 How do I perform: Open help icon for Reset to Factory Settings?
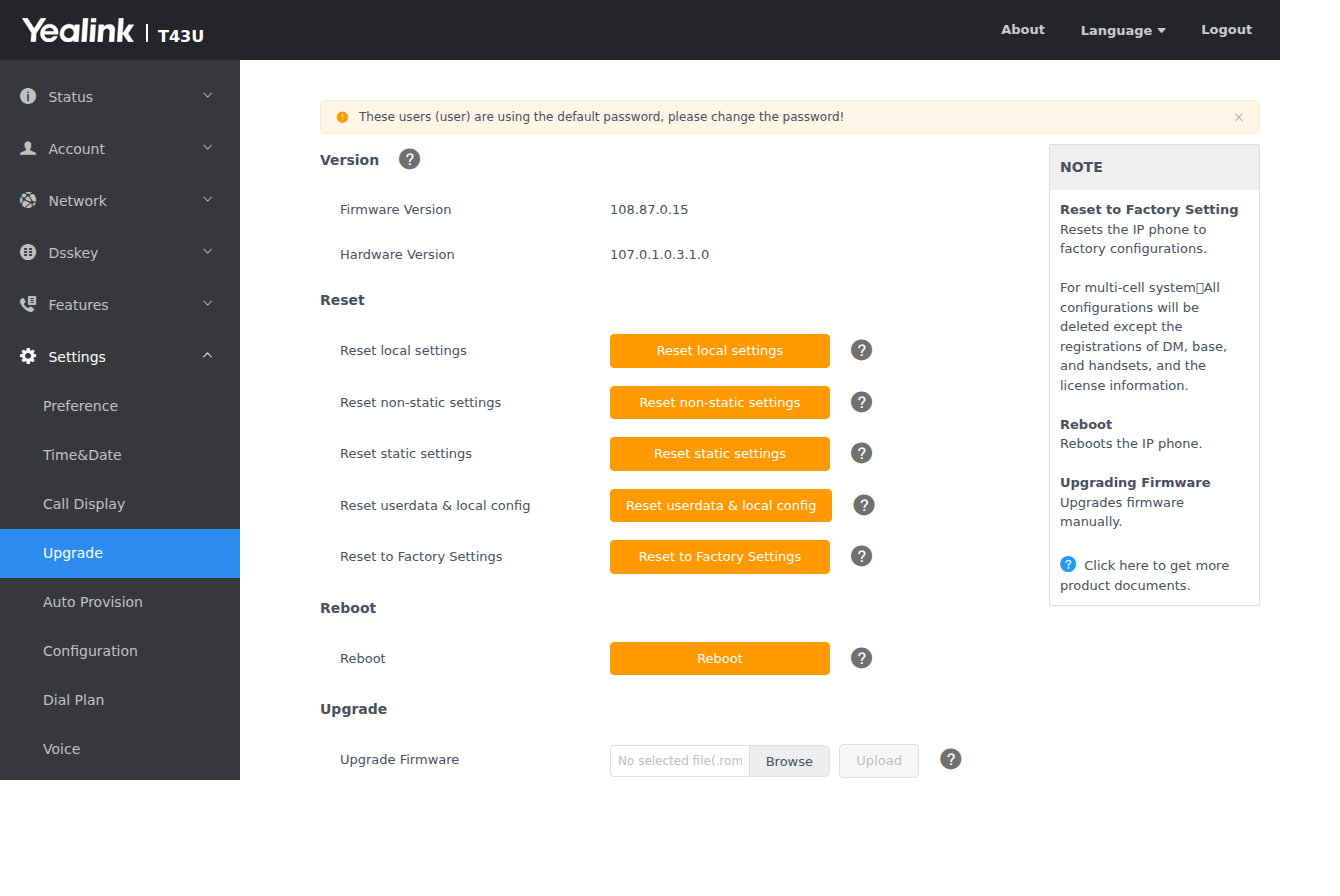[861, 556]
